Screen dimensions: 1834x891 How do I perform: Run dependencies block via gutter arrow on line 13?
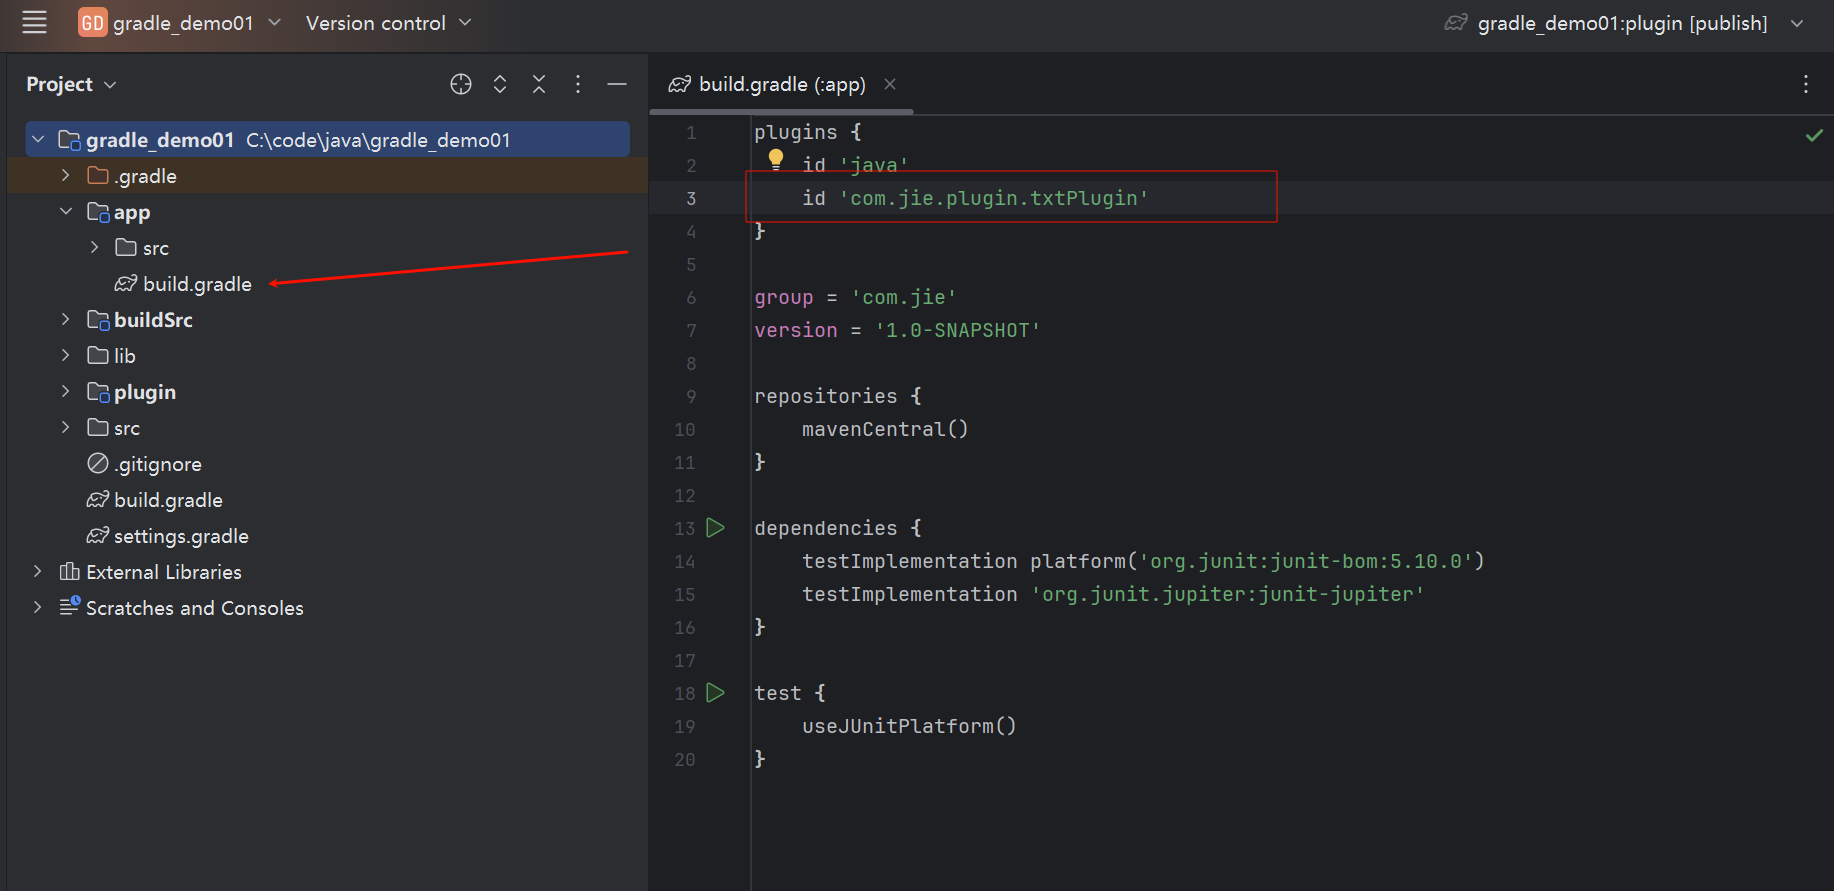tap(715, 527)
